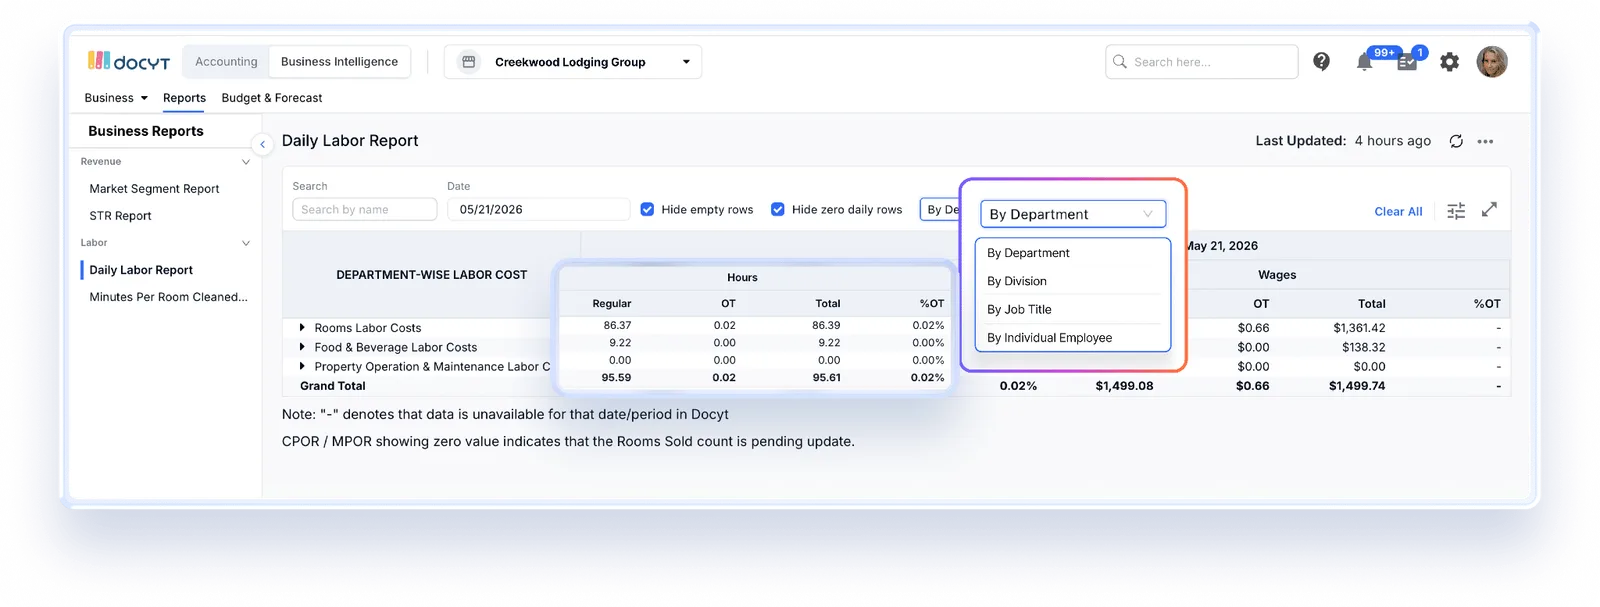This screenshot has width=1600, height=607.
Task: Open the Daily Labor Report
Action: tap(141, 270)
